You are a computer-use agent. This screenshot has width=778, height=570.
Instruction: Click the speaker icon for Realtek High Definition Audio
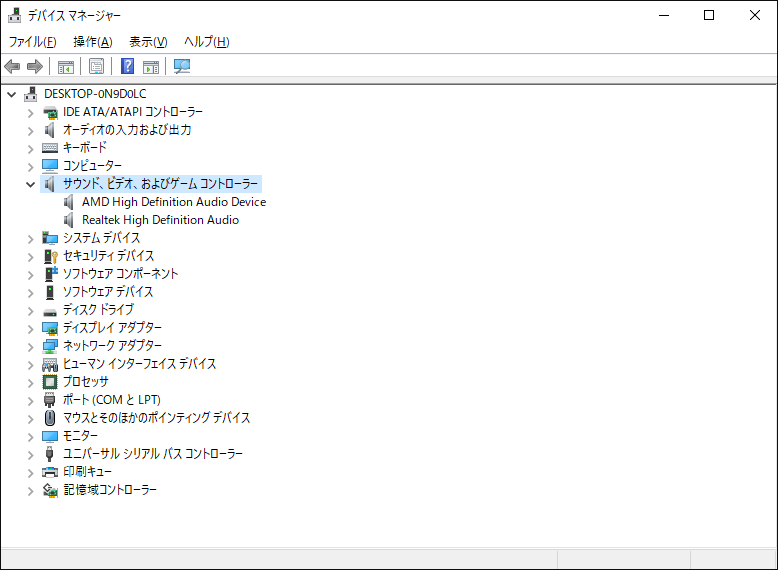pos(69,220)
